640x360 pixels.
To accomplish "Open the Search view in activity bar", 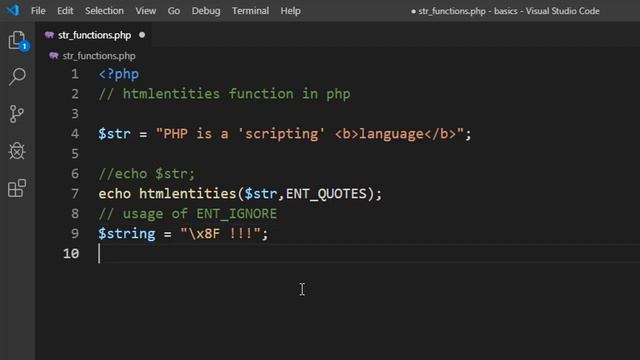I will (17, 77).
